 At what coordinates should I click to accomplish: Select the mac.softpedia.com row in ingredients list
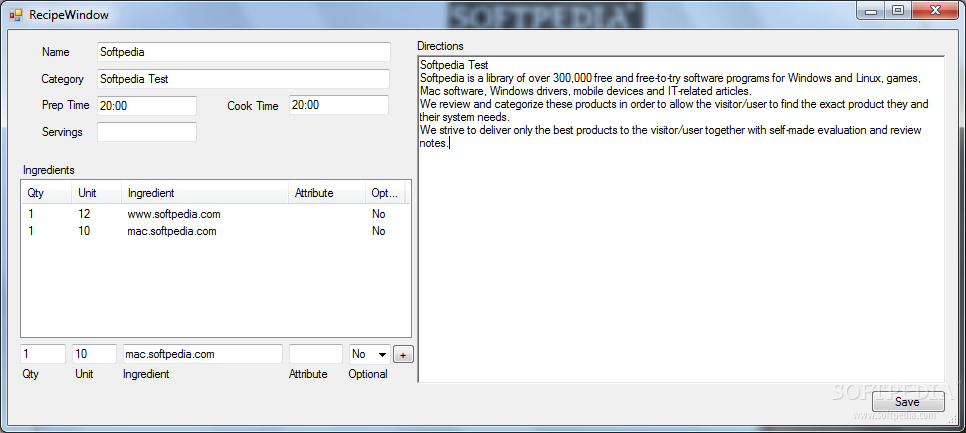tap(216, 231)
